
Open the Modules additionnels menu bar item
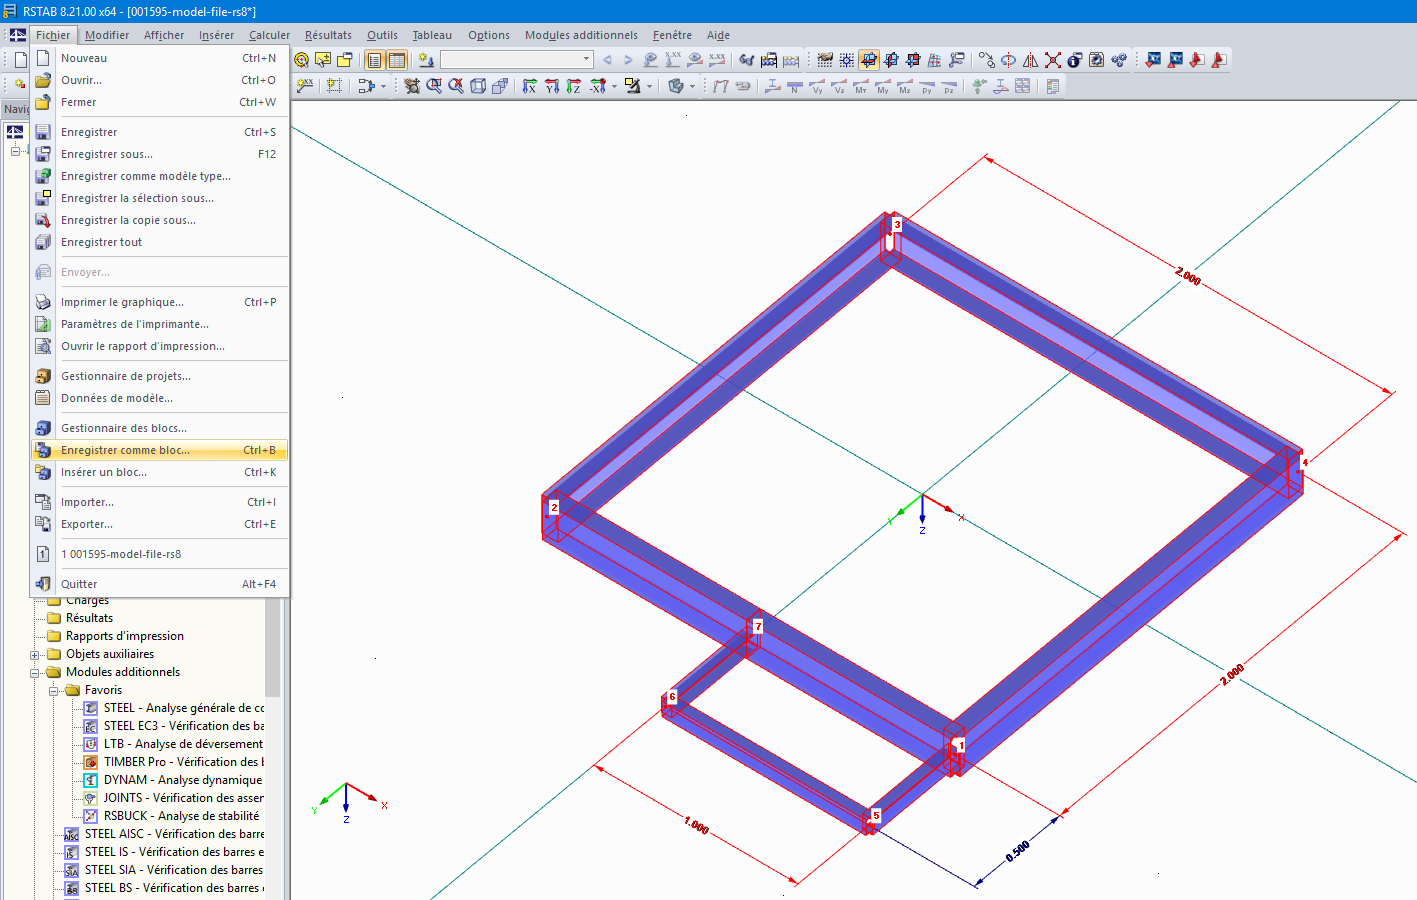(x=581, y=35)
